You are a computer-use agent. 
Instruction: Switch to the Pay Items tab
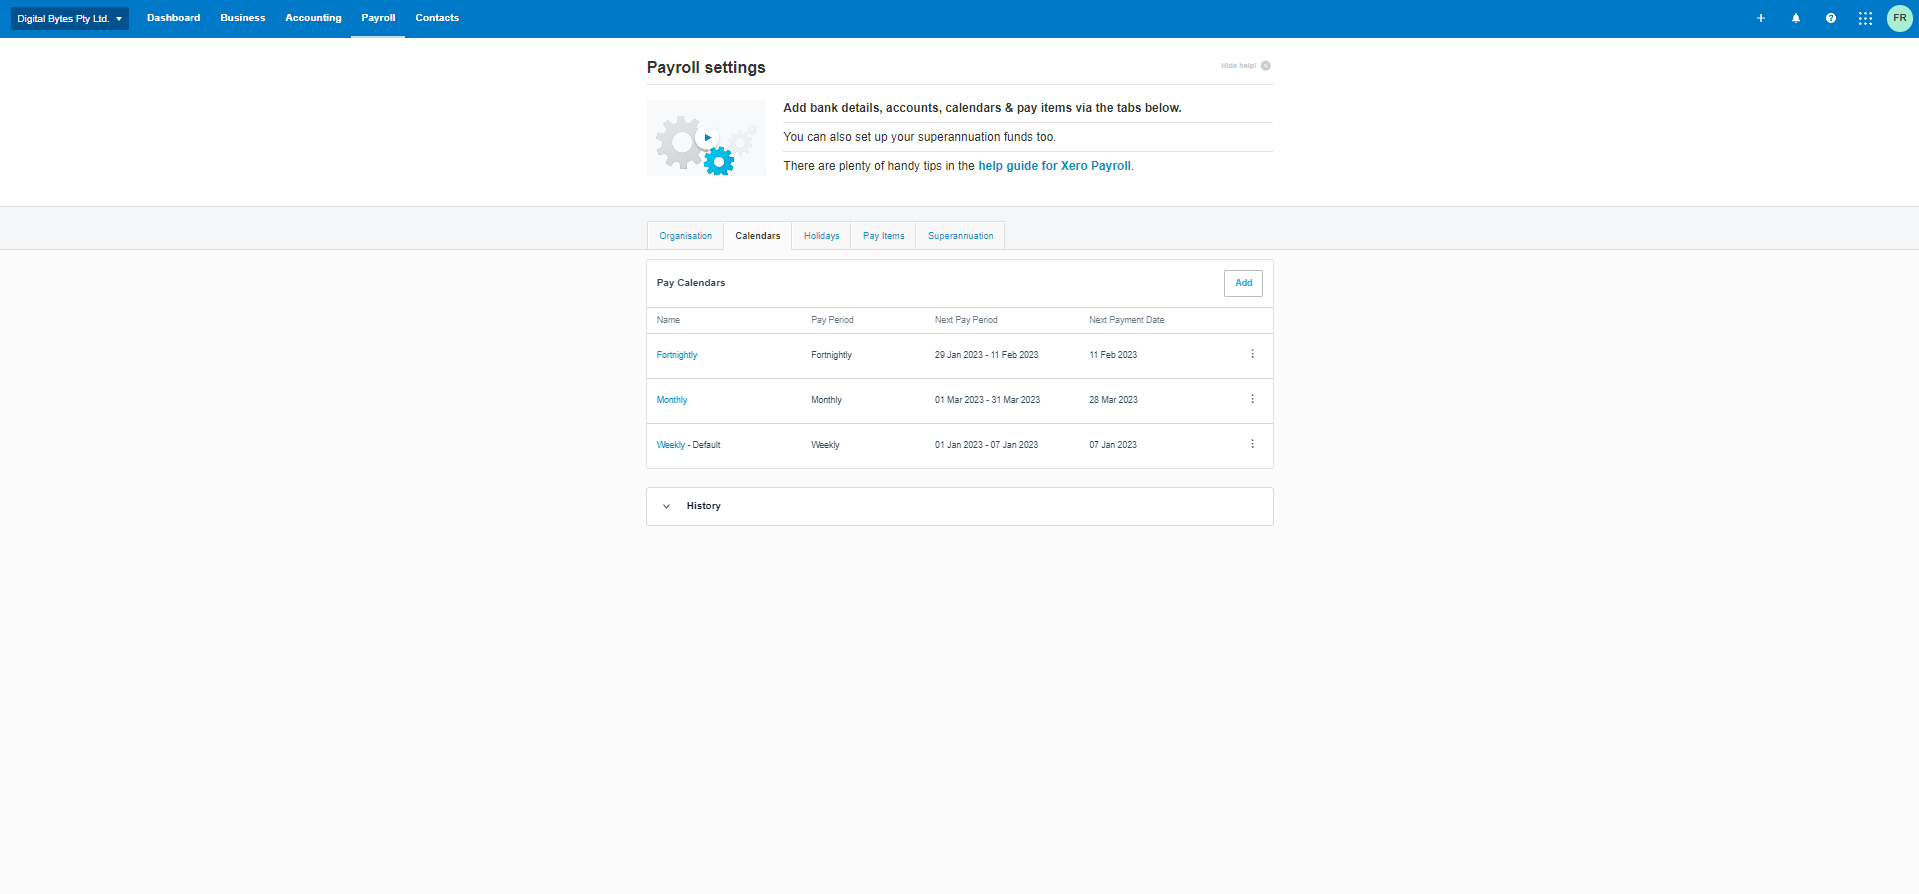(884, 236)
